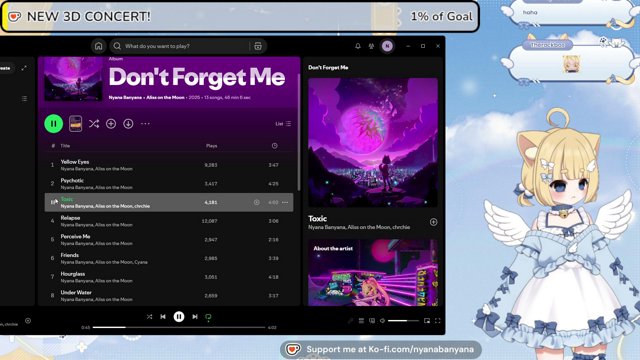Add current song via plus icon in bottom-left
Screen dimensions: 640x360
pos(28,321)
